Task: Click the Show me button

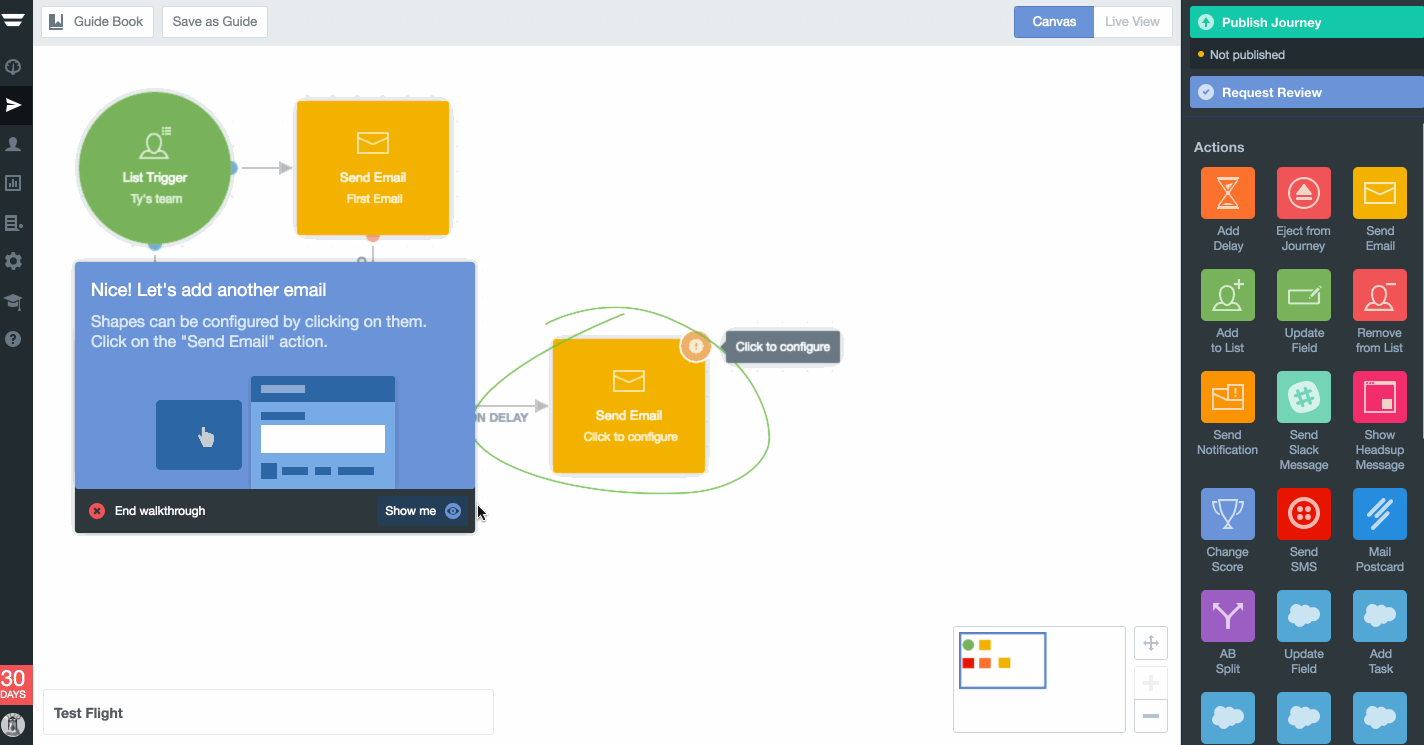Action: pos(422,511)
